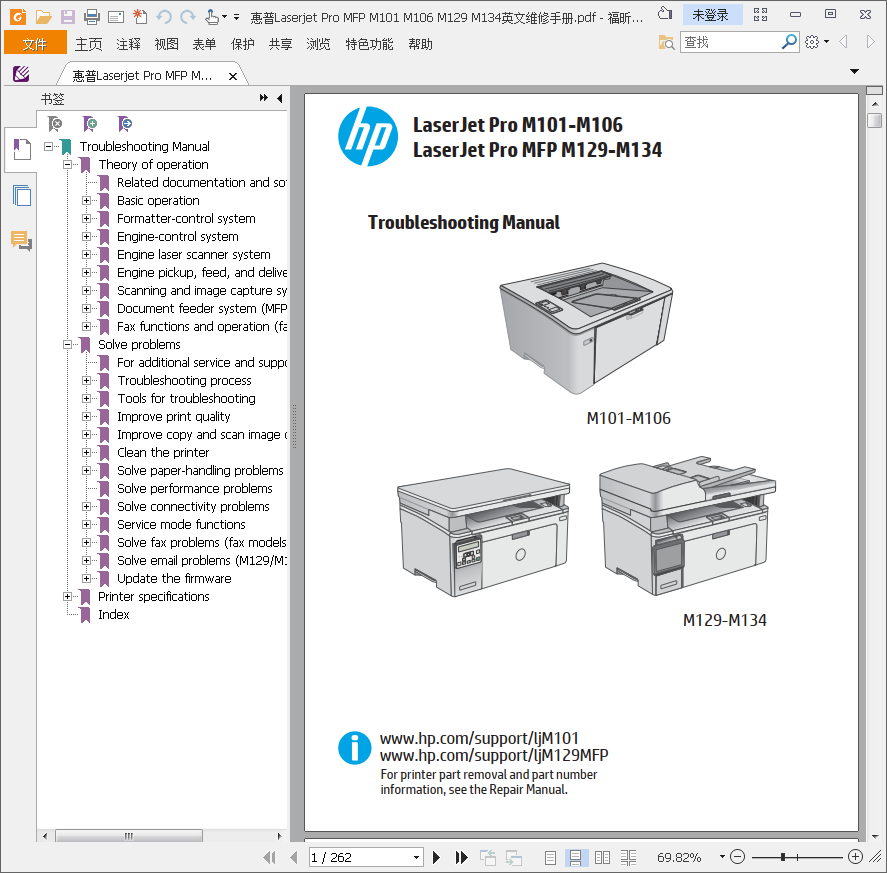Open the 注释 tab
Image resolution: width=887 pixels, height=873 pixels.
[x=128, y=44]
